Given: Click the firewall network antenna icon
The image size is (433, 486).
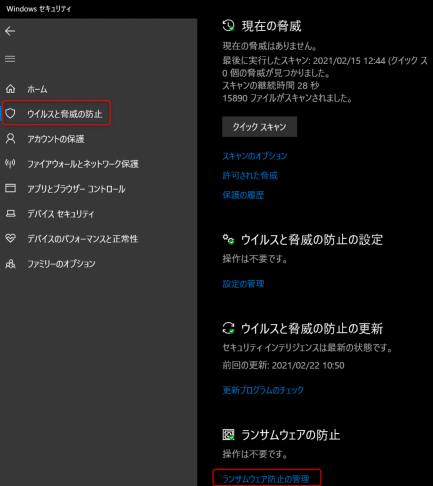Looking at the screenshot, I should [10, 163].
